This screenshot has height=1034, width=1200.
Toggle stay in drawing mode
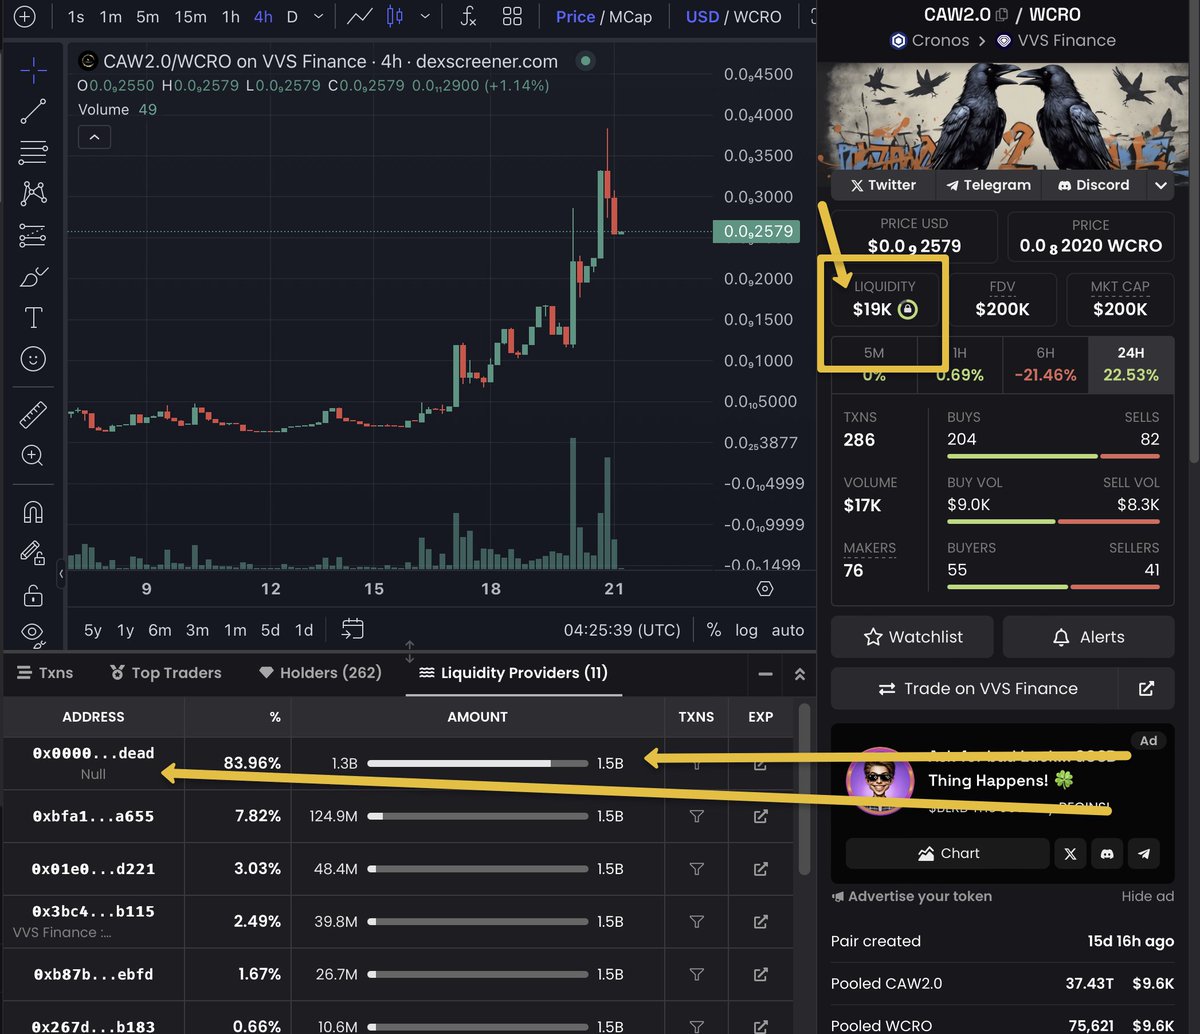click(x=33, y=553)
